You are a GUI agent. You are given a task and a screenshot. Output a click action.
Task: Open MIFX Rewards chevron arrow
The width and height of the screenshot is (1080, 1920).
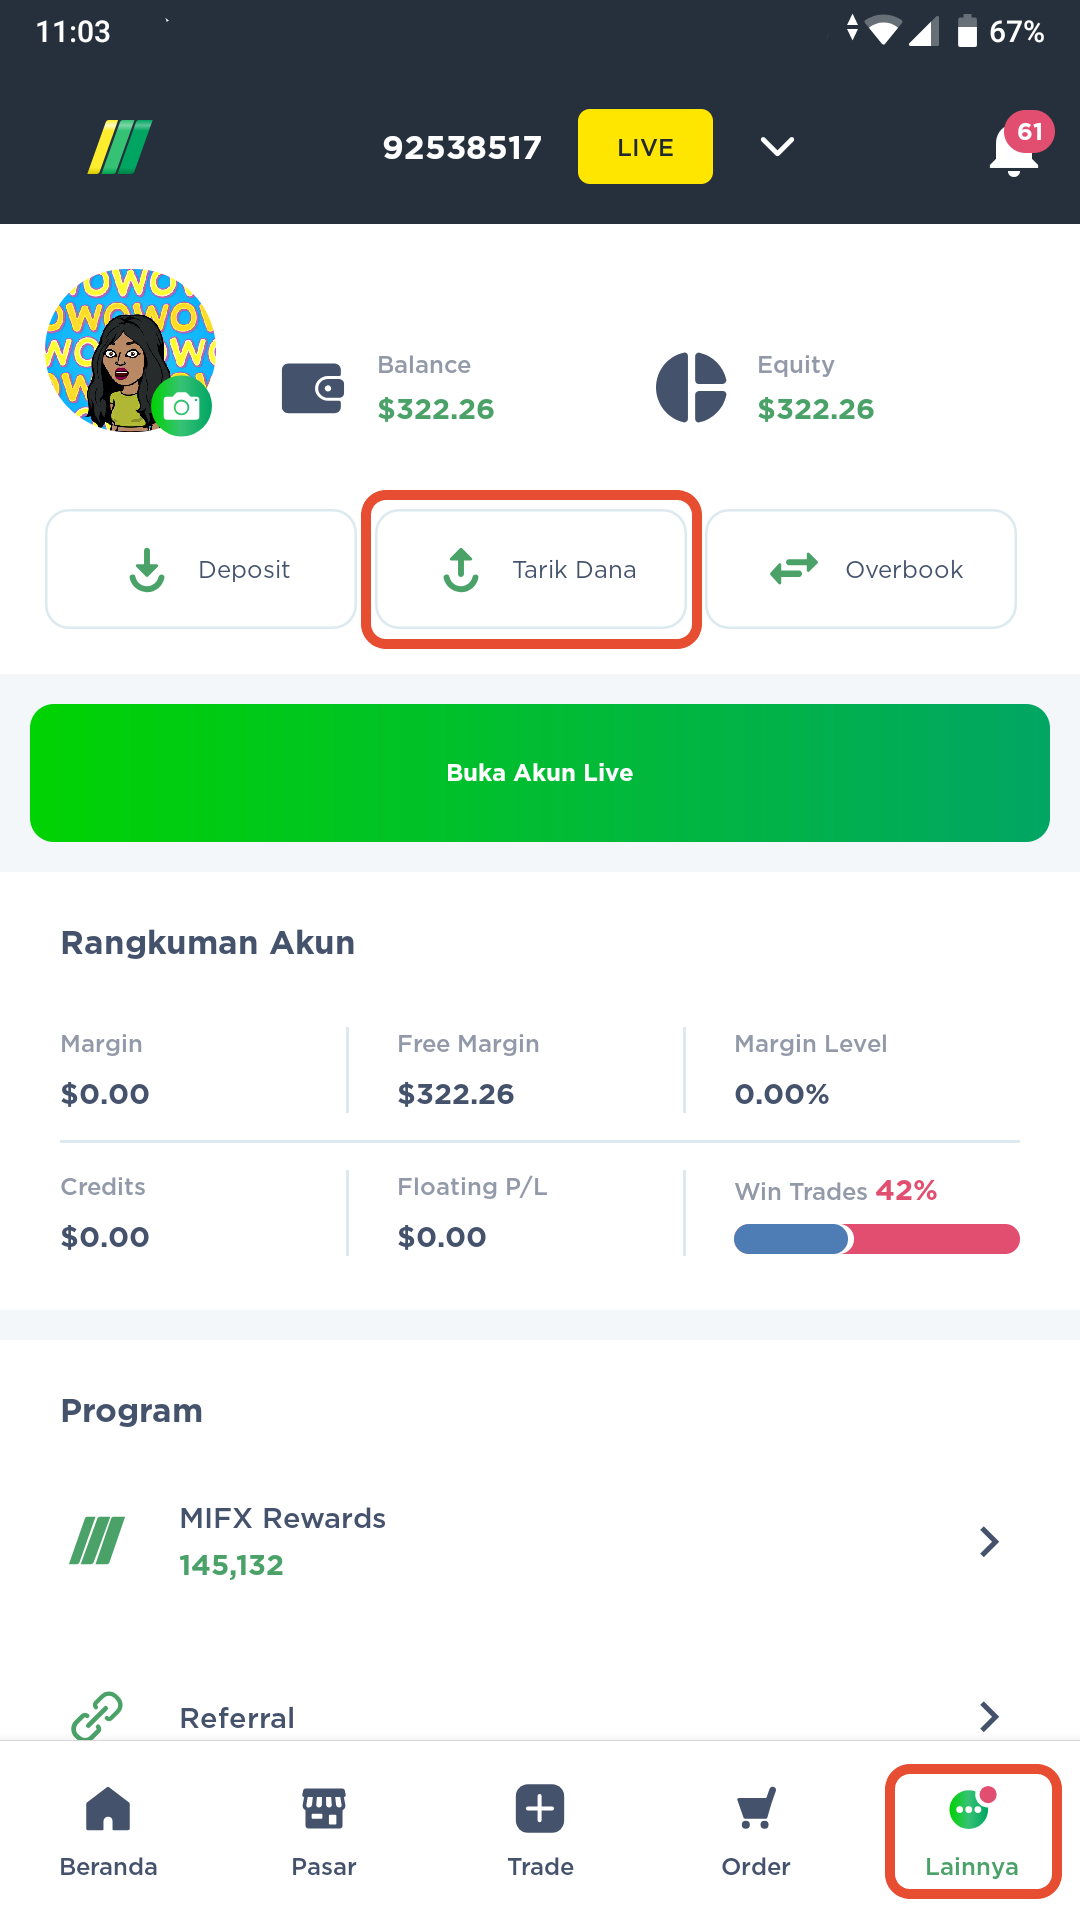[x=989, y=1541]
